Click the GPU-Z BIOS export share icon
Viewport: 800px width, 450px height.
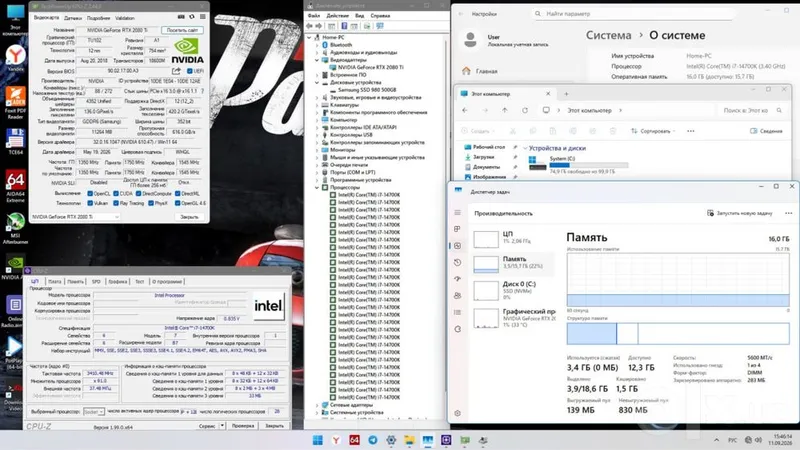177,71
